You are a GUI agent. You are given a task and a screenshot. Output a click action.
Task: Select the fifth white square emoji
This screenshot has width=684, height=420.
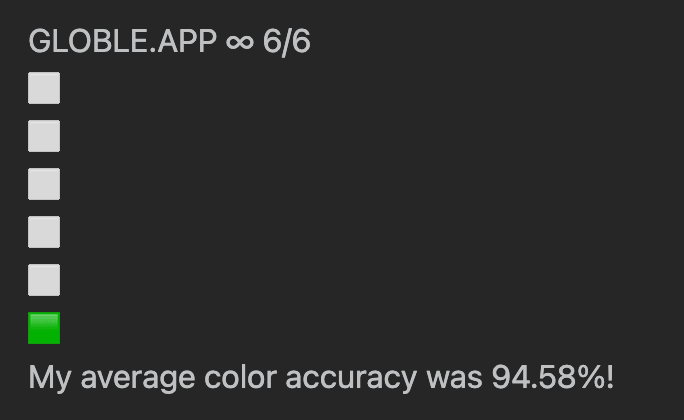44,280
